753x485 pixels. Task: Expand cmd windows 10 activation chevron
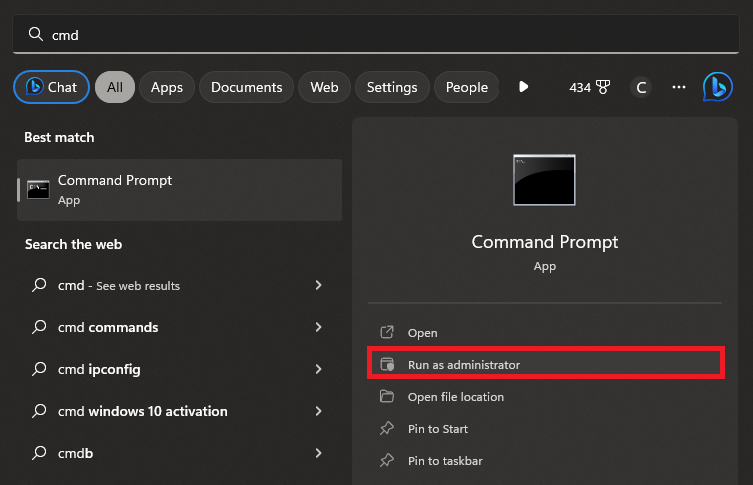click(x=318, y=411)
